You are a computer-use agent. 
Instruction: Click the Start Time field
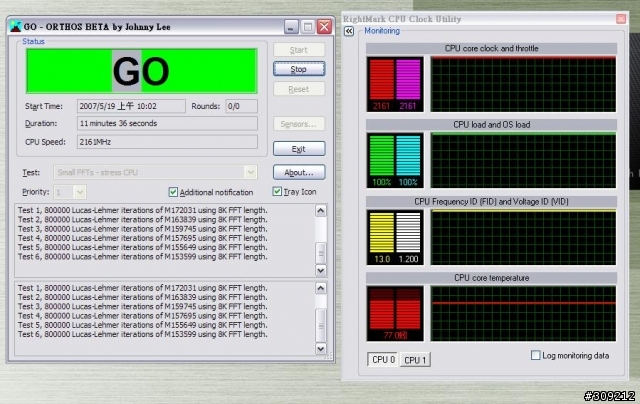131,106
